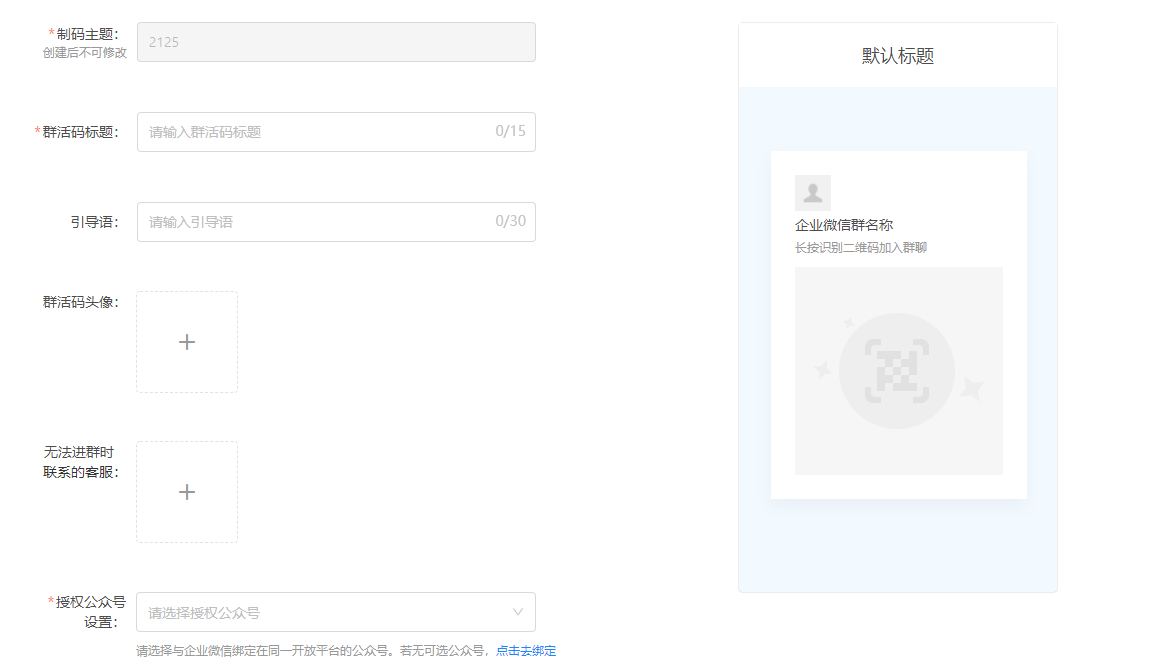Focus the 群活码标题 input field
The height and width of the screenshot is (671, 1151).
pos(336,132)
